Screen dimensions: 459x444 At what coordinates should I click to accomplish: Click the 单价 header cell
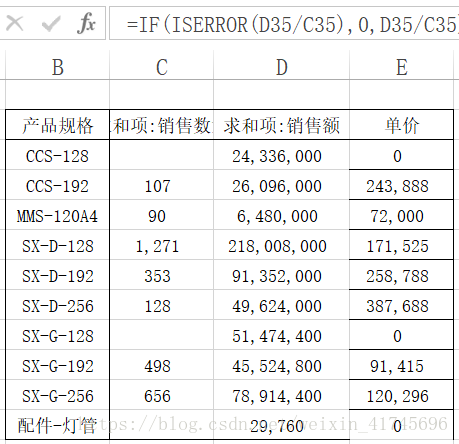[402, 125]
